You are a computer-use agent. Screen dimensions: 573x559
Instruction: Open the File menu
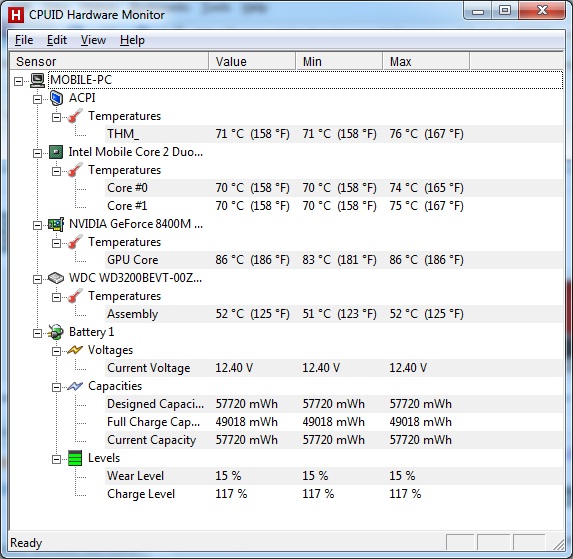tap(24, 40)
